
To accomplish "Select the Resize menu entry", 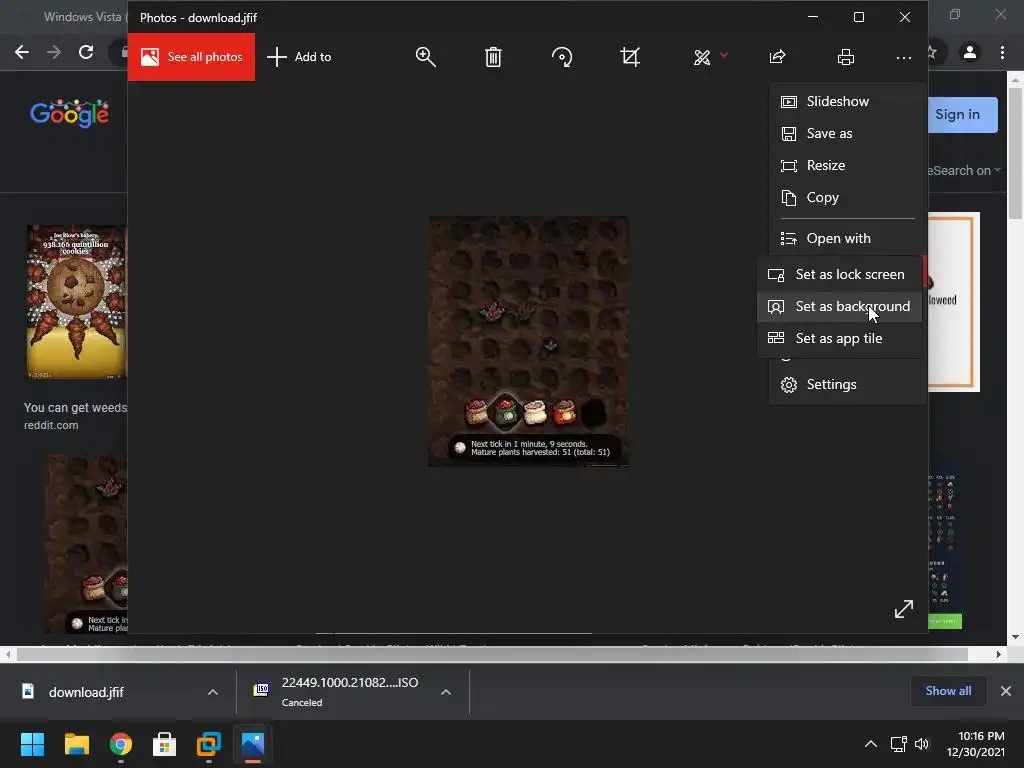I will pyautogui.click(x=847, y=165).
